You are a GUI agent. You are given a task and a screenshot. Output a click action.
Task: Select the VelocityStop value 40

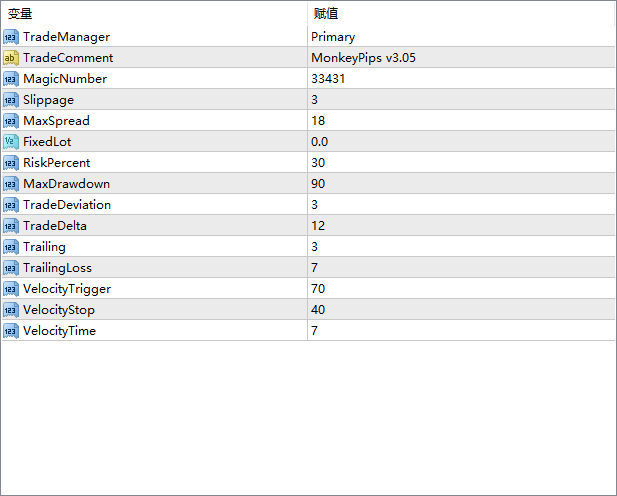(x=318, y=310)
